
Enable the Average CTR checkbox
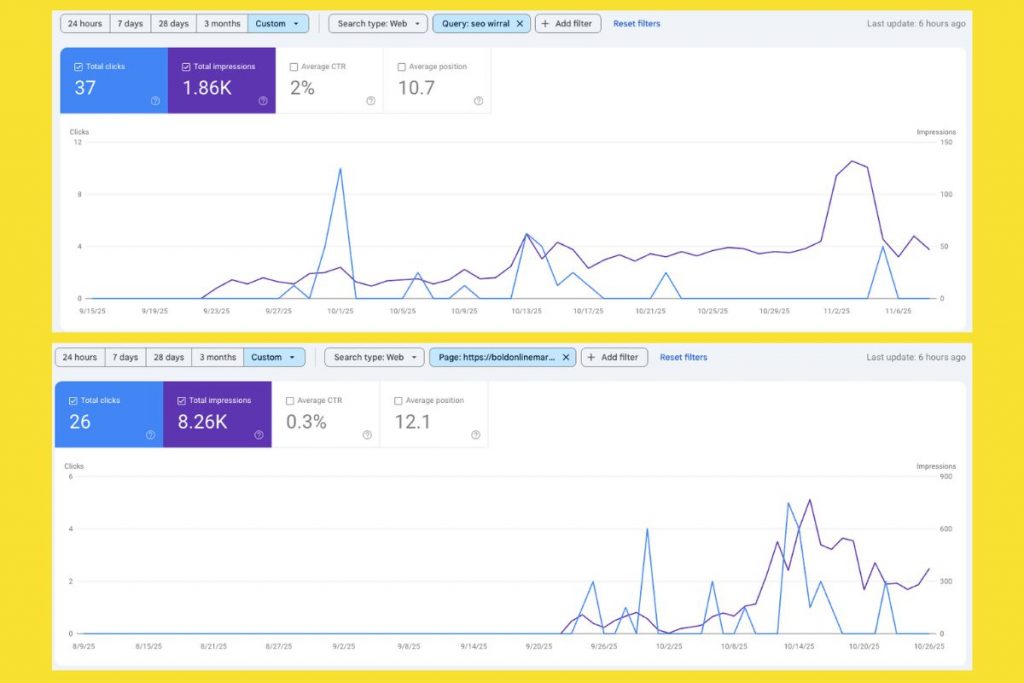point(294,65)
